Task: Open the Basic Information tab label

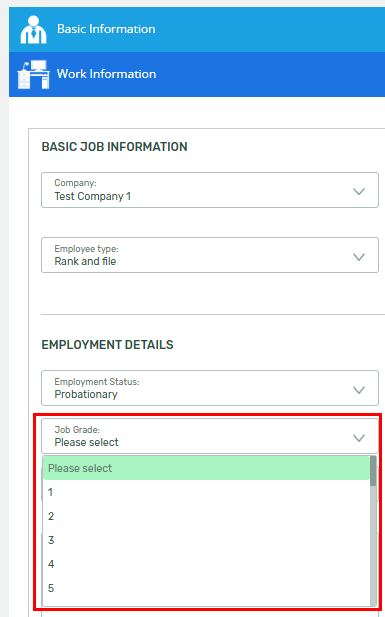Action: pyautogui.click(x=106, y=29)
